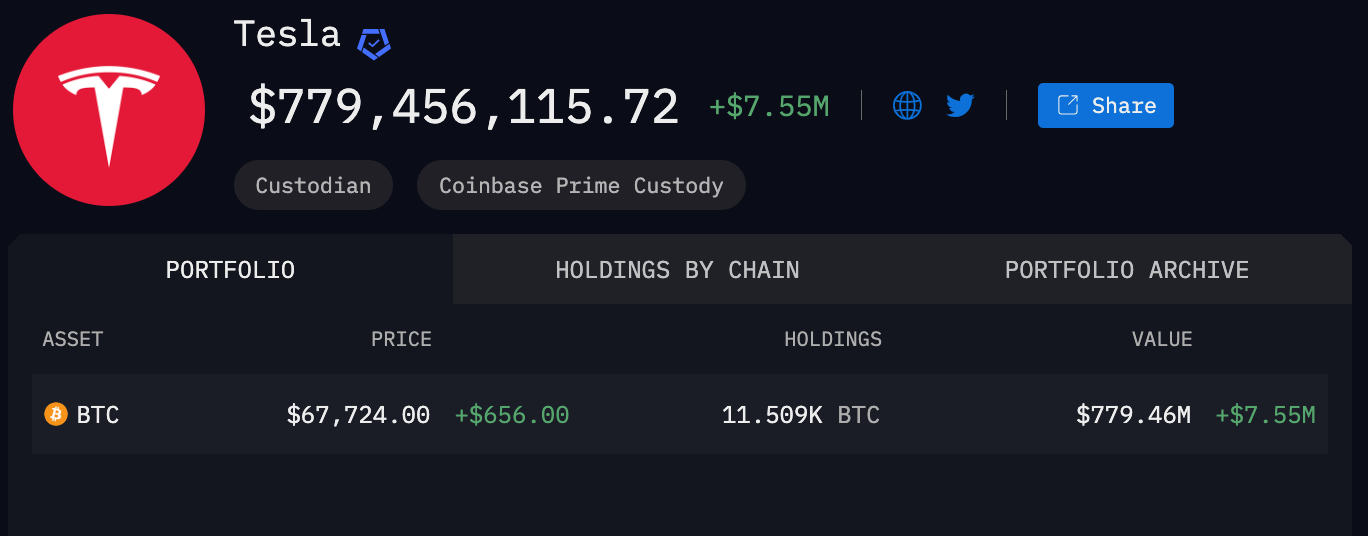Click the BTC asset name
Viewport: 1368px width, 536px height.
pos(98,415)
